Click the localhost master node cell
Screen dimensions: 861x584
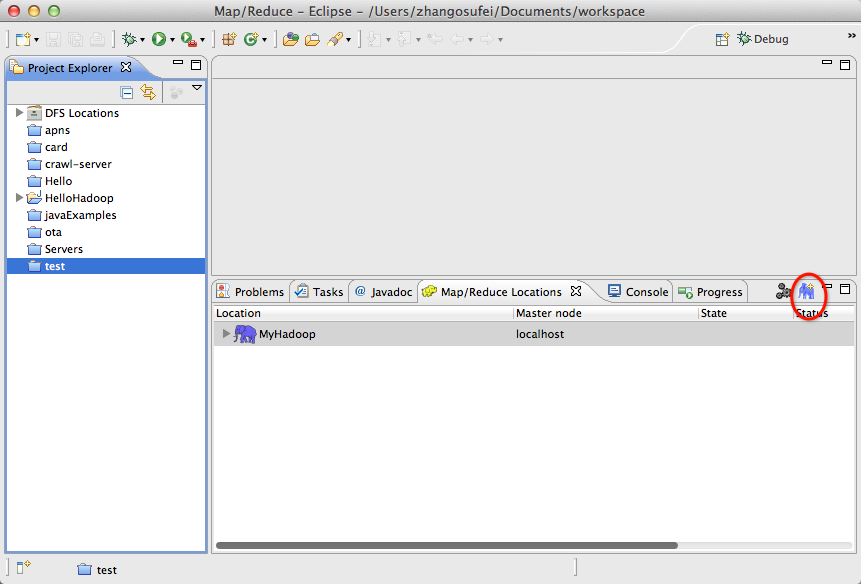pyautogui.click(x=540, y=334)
